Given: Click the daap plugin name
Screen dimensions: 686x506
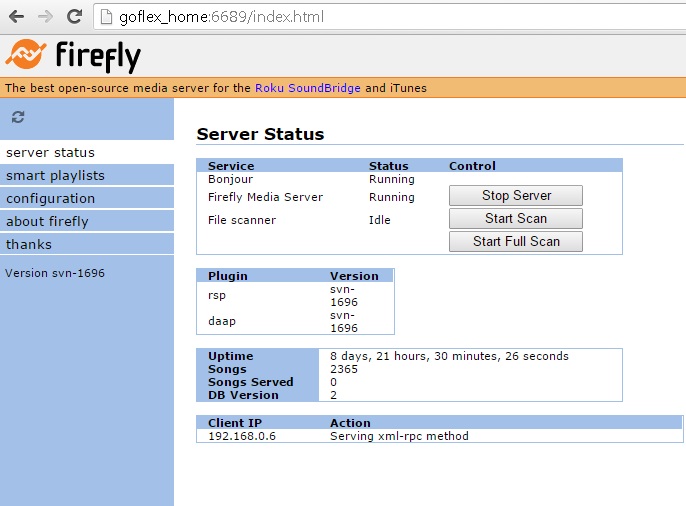Looking at the screenshot, I should (222, 321).
